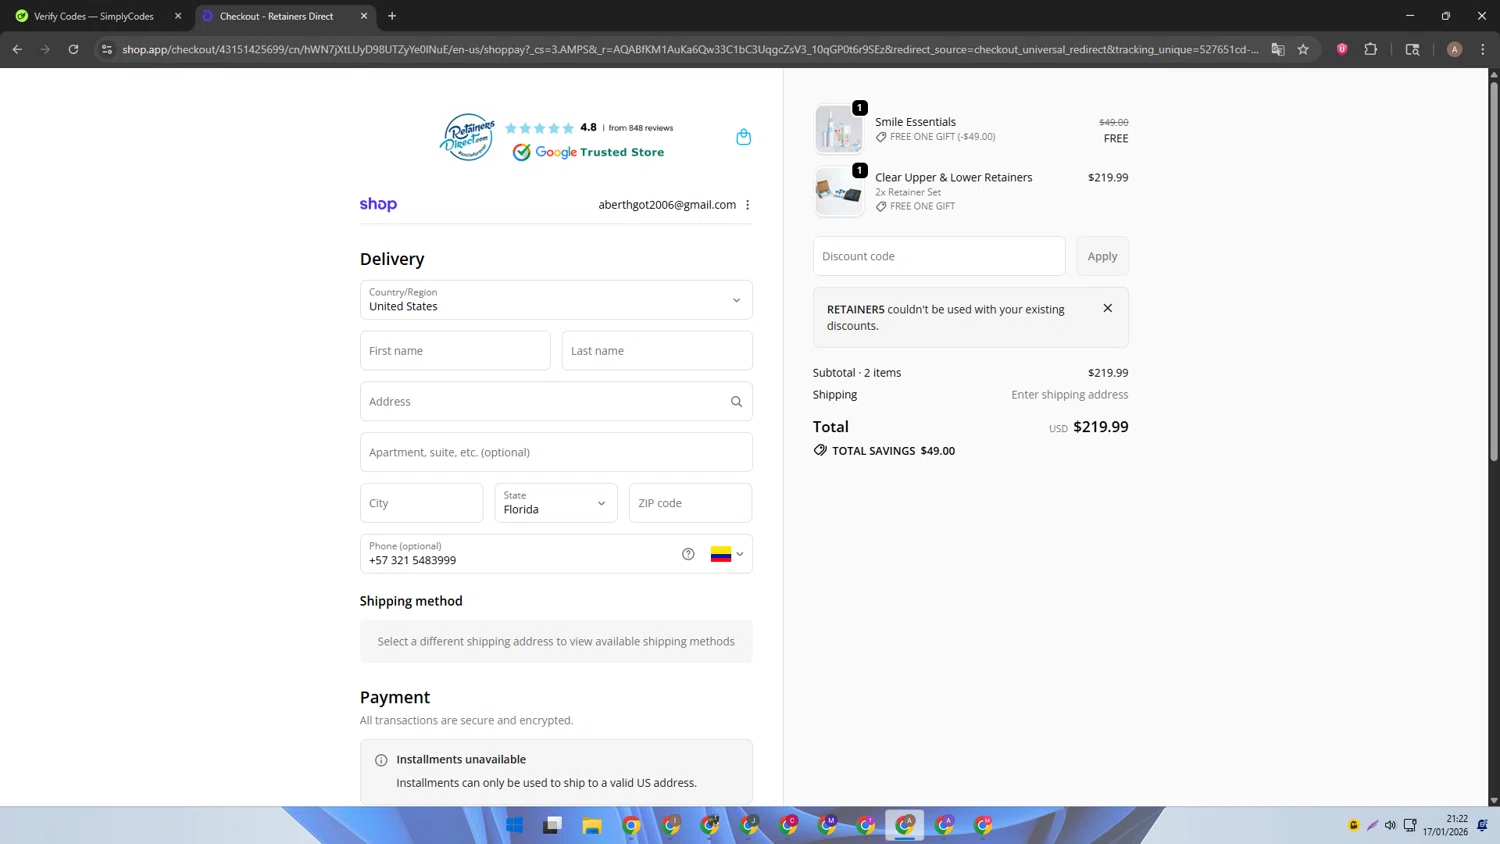Viewport: 1500px width, 844px height.
Task: Click the Google Trusted Store badge
Action: pyautogui.click(x=588, y=152)
